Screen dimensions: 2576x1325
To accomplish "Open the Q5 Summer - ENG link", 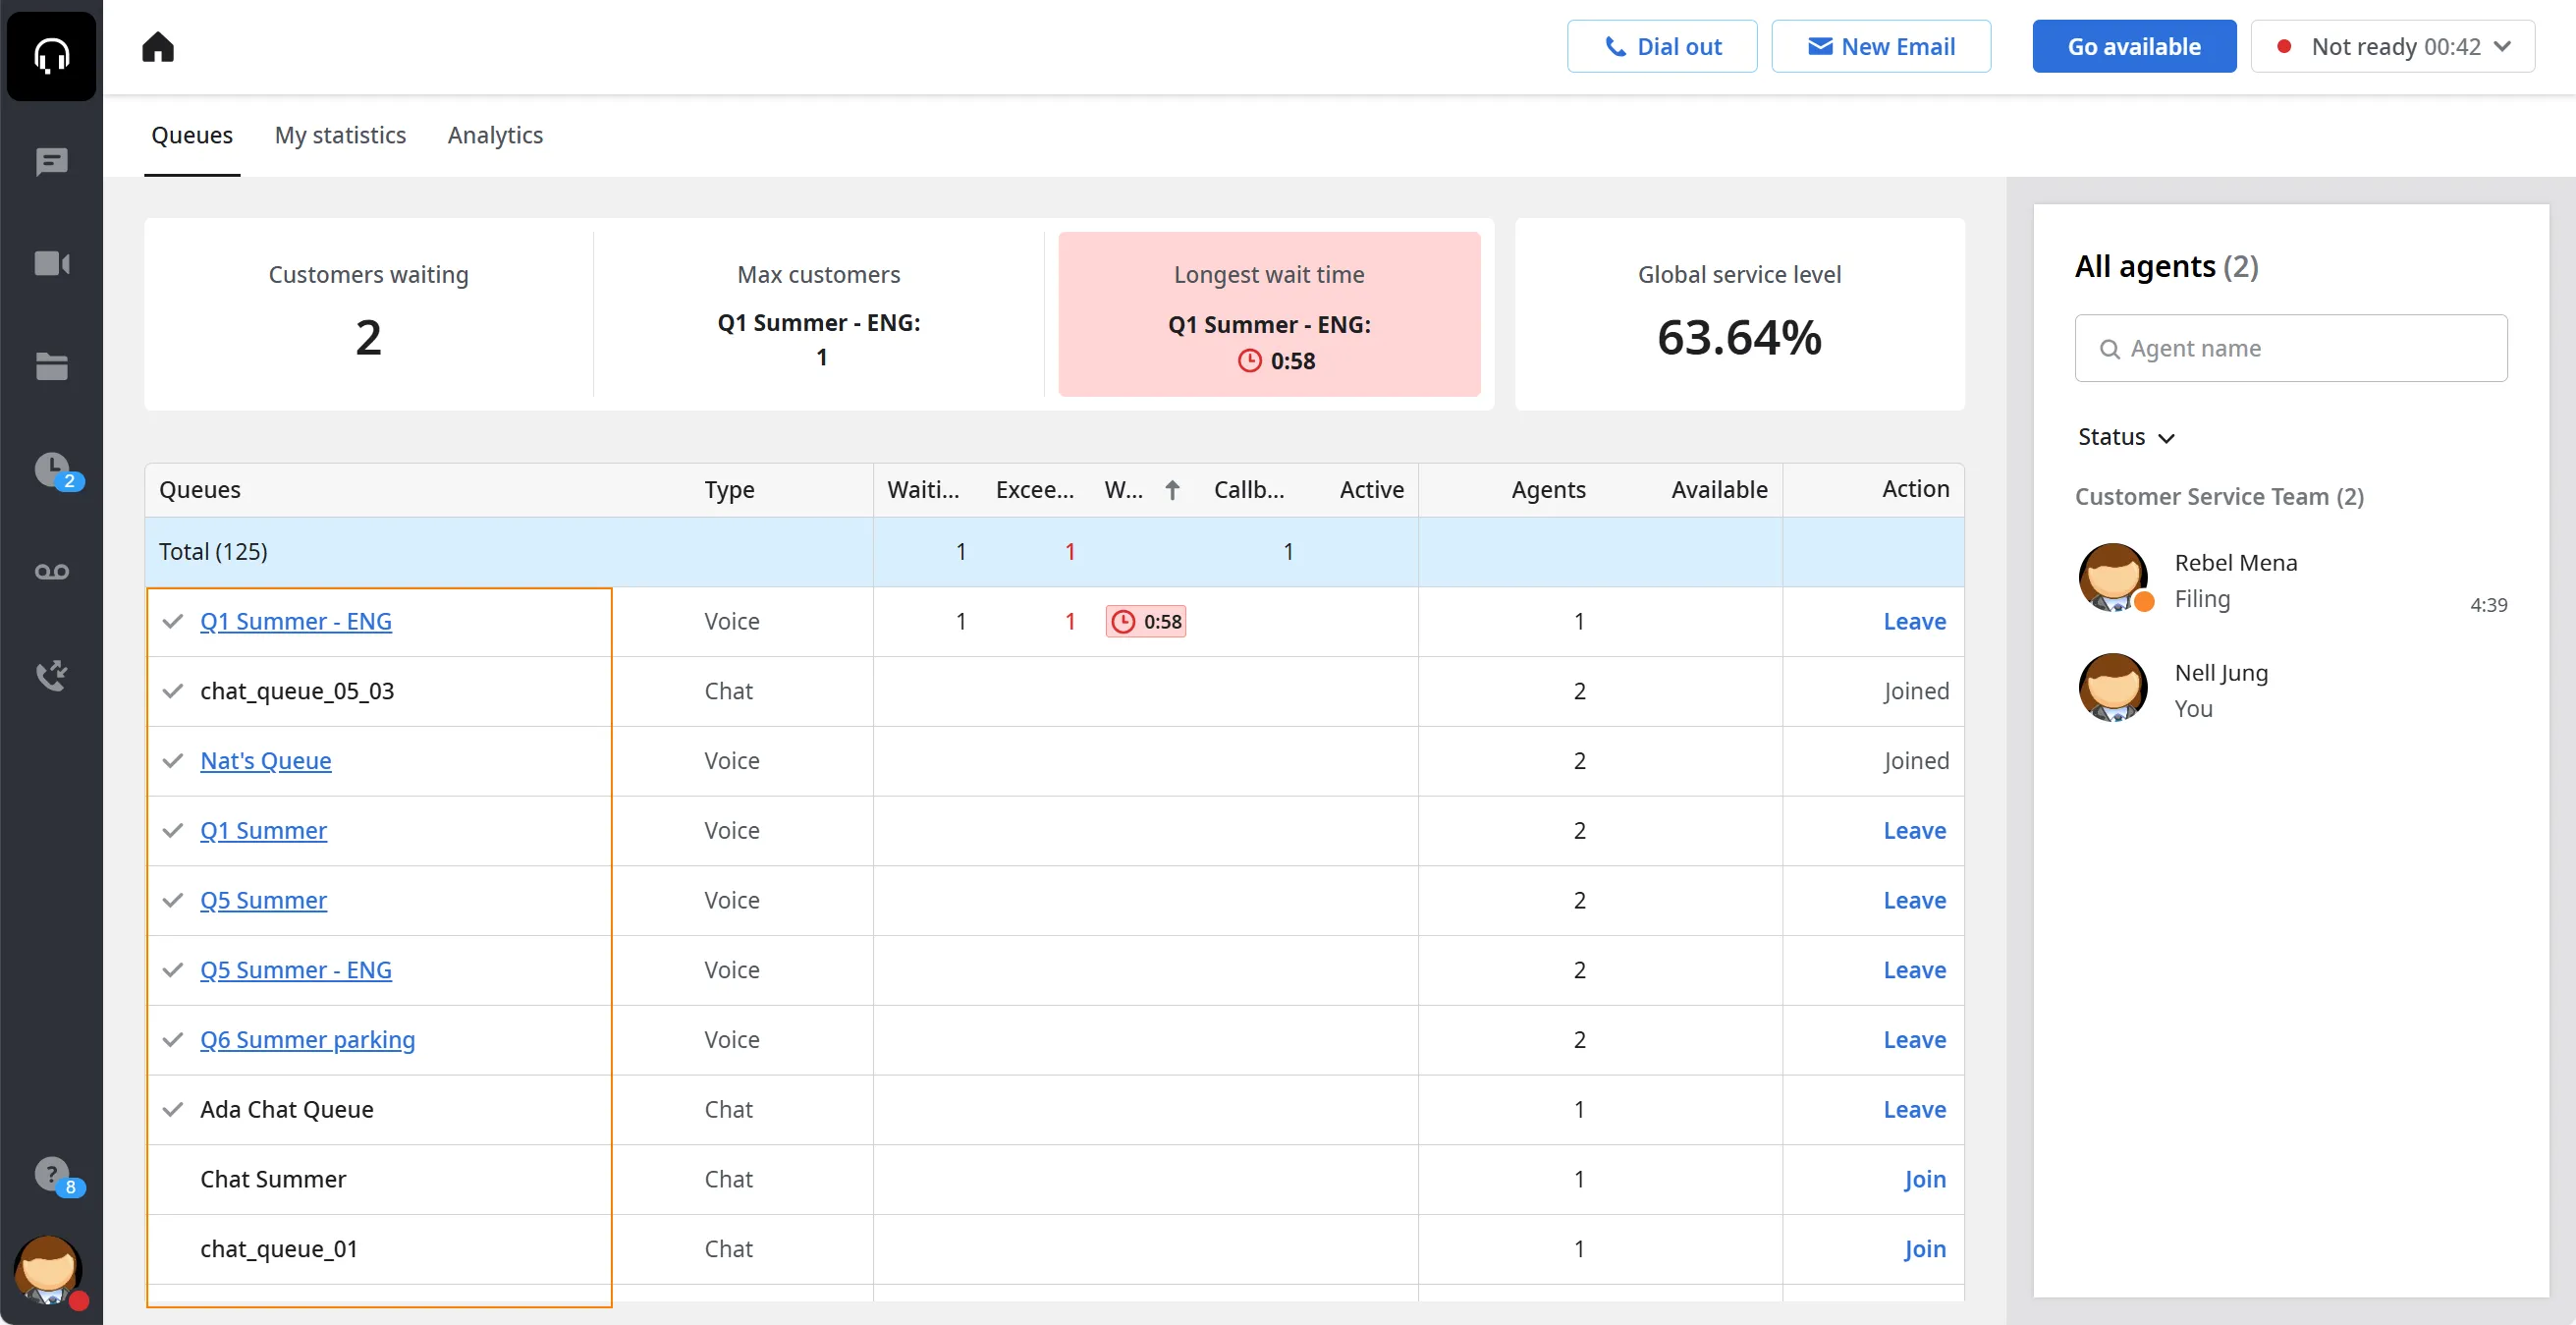I will (x=296, y=970).
